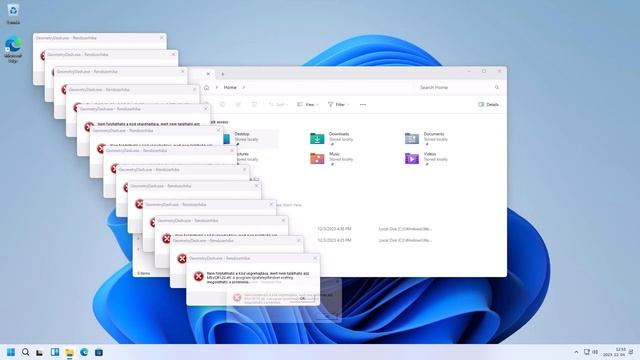Screen dimensions: 640x360
Task: Toggle the Details pane button
Action: [x=488, y=104]
